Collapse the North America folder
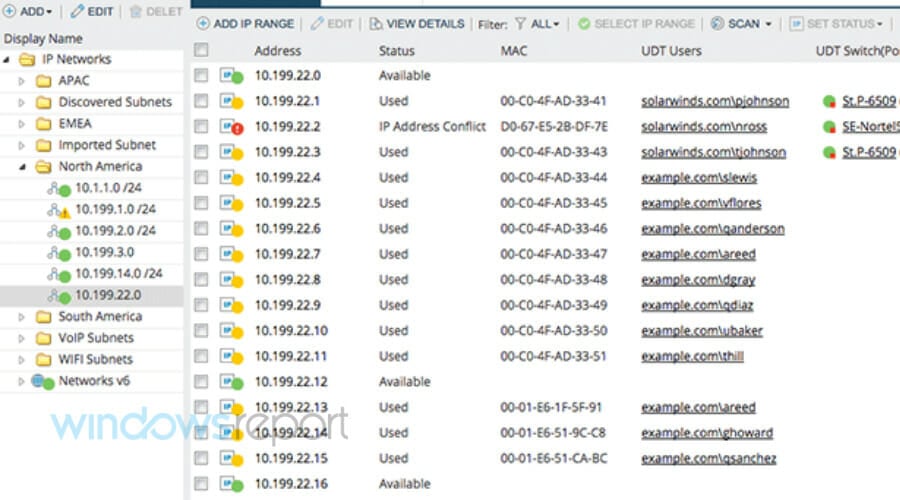The image size is (900, 500). (x=22, y=167)
